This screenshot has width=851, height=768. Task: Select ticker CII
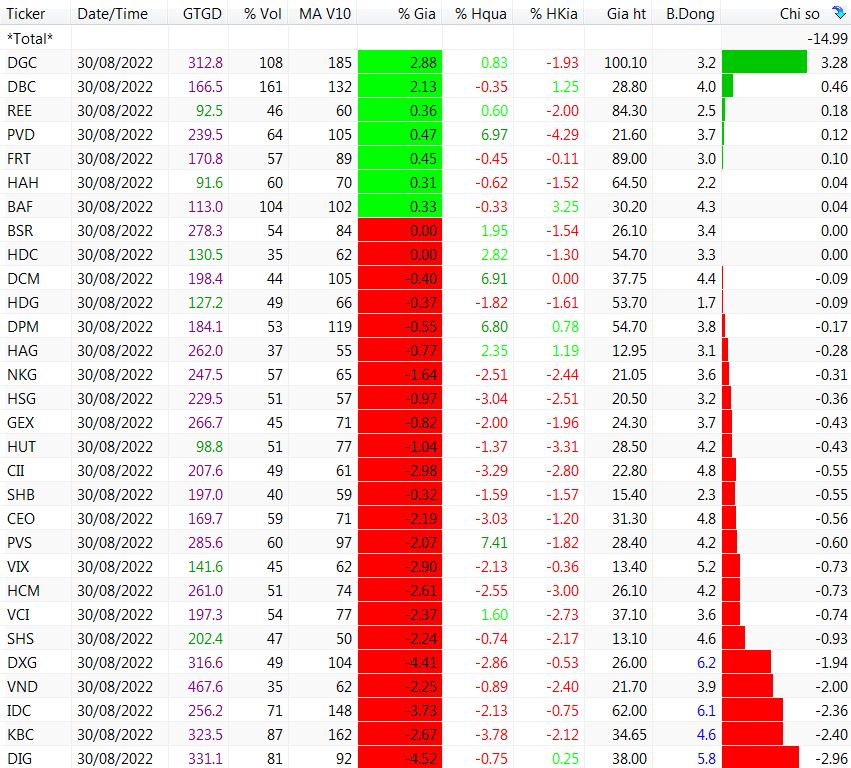(x=16, y=471)
